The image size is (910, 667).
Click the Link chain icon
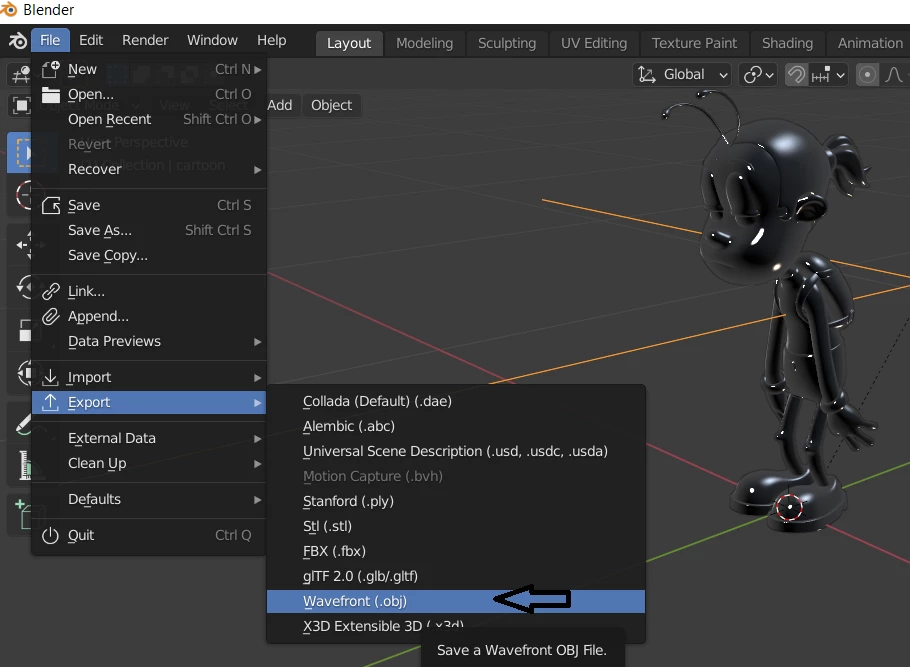pos(50,291)
